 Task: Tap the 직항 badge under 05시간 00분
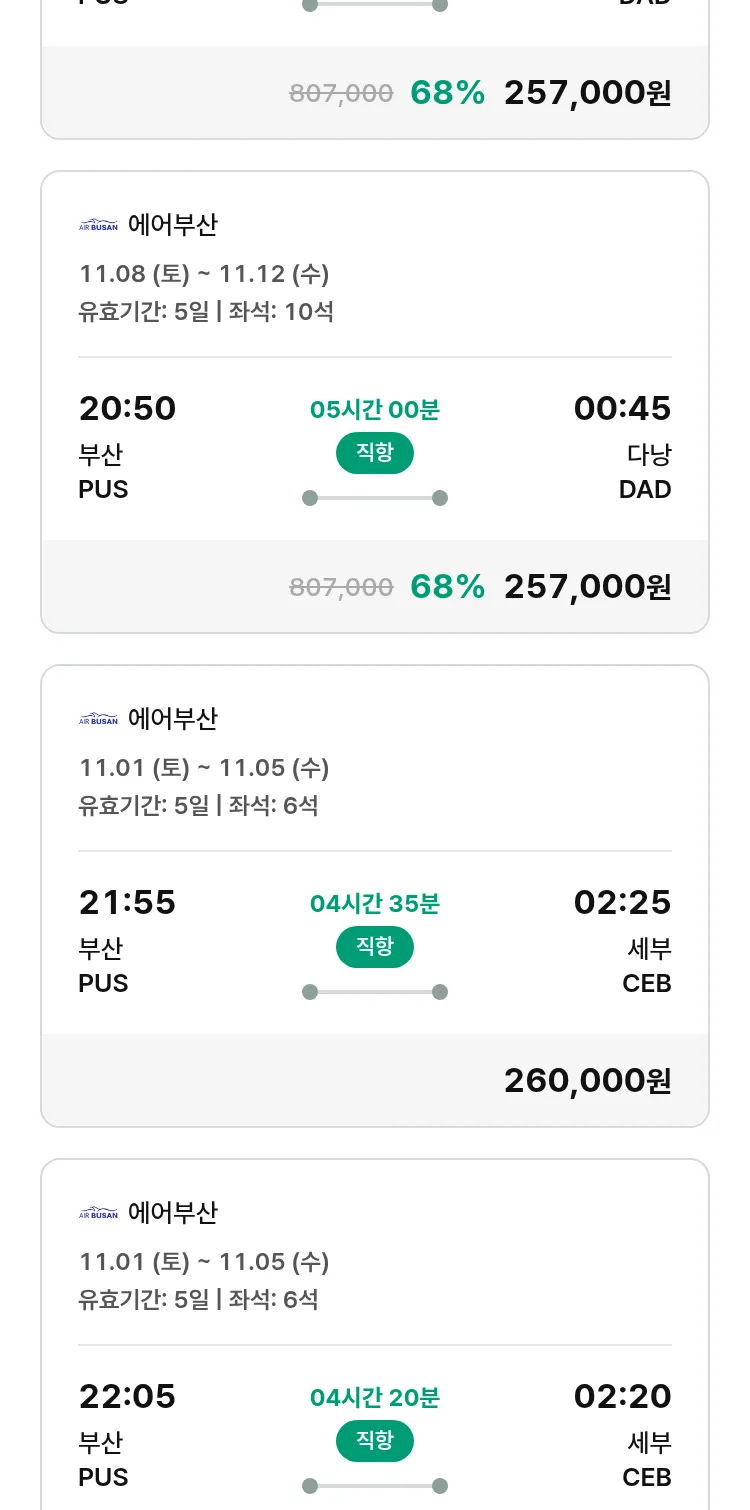coord(375,453)
